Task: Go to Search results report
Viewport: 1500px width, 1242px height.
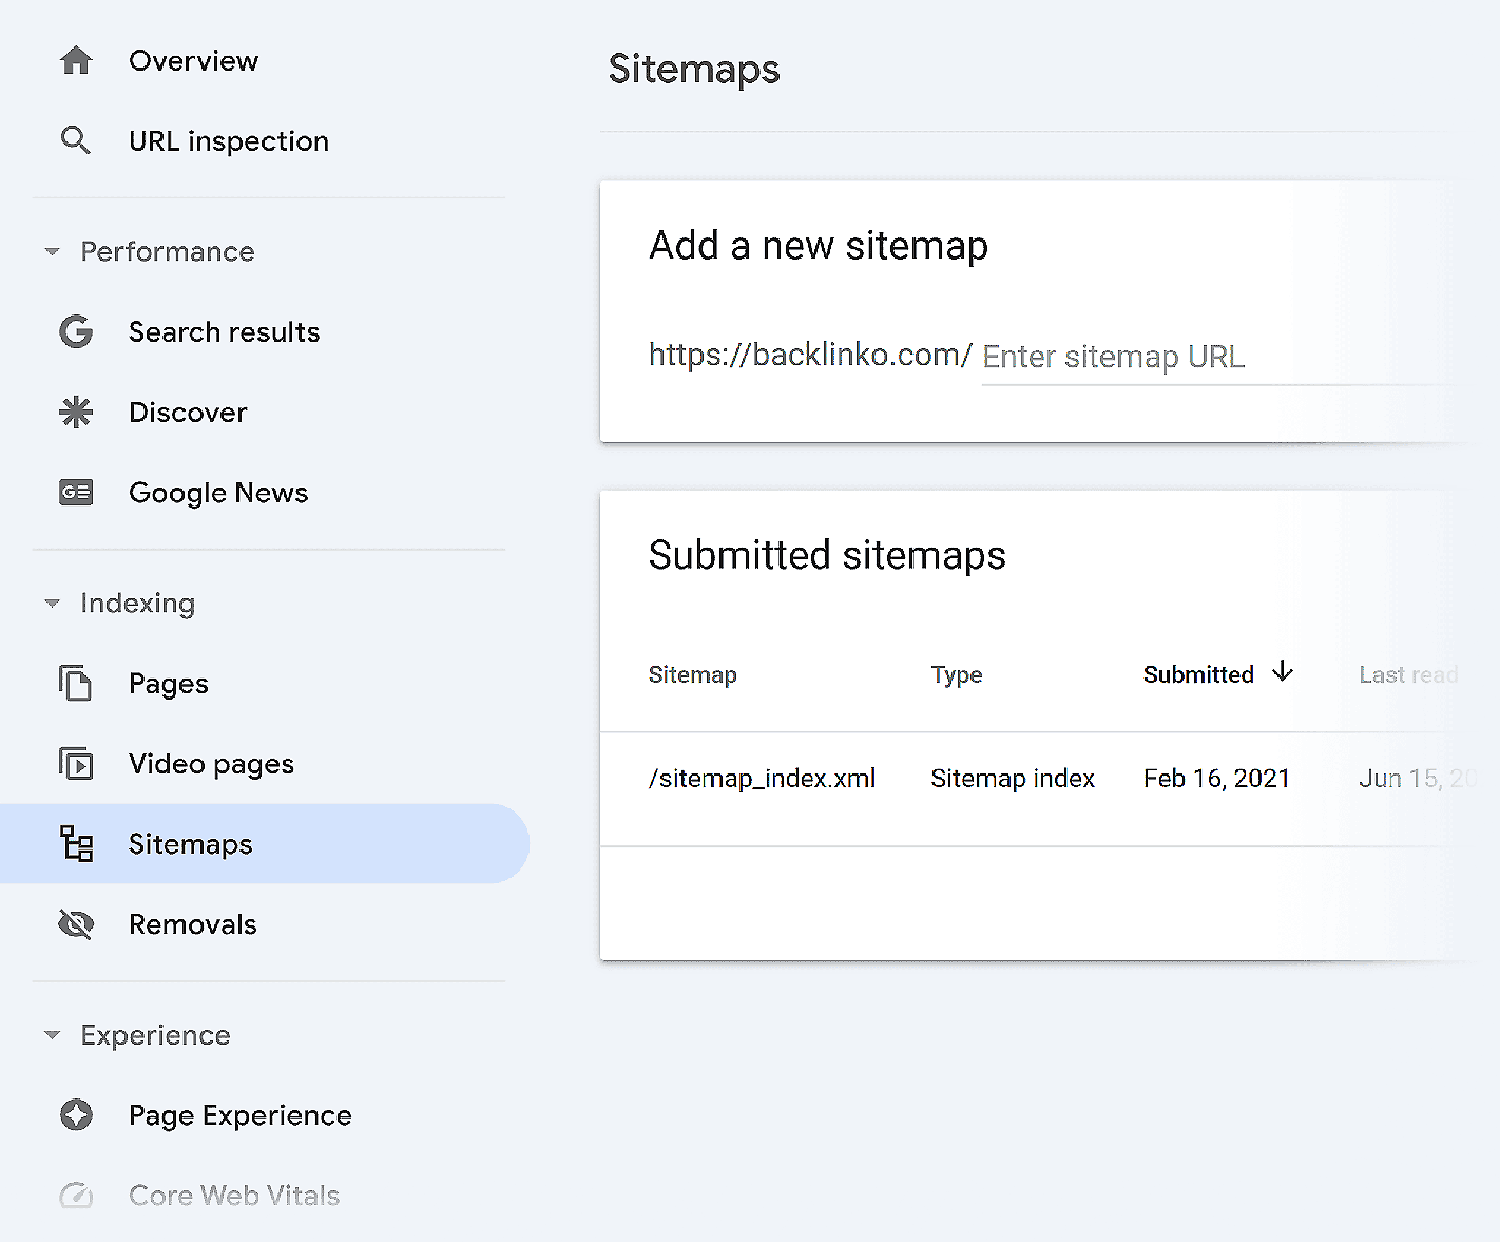Action: [x=265, y=332]
